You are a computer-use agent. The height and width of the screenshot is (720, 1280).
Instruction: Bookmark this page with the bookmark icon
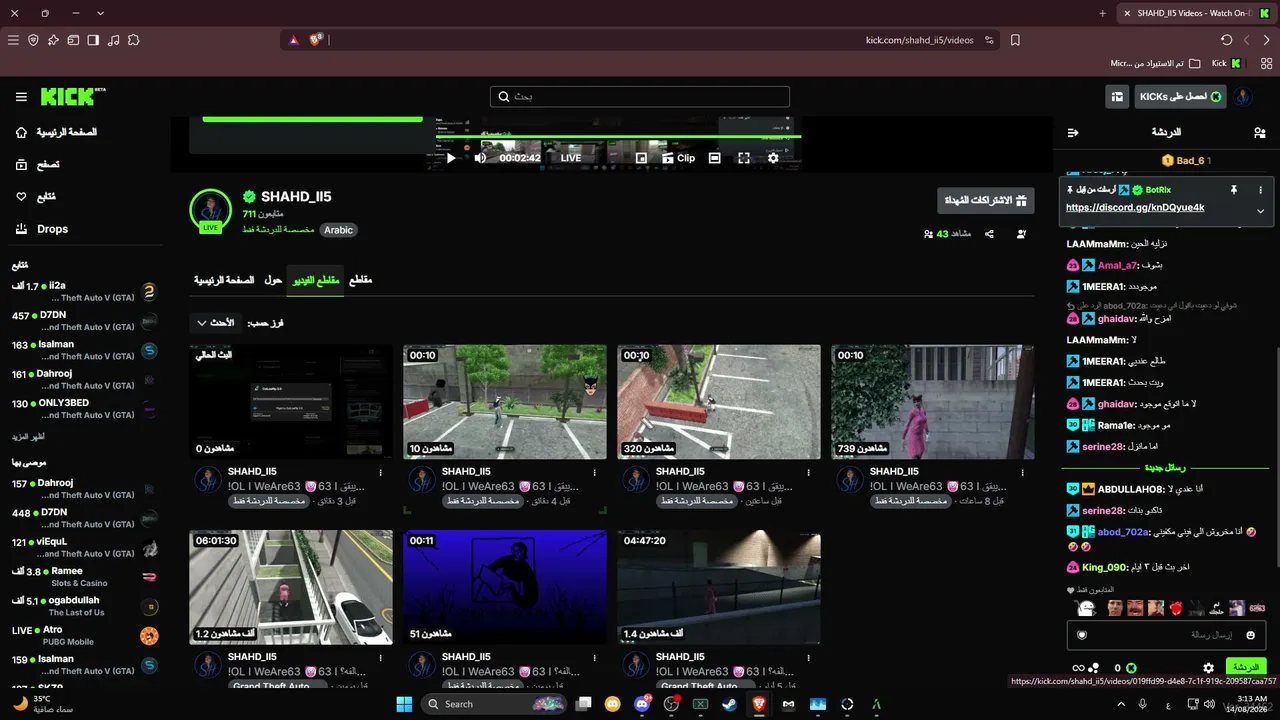click(x=1015, y=40)
